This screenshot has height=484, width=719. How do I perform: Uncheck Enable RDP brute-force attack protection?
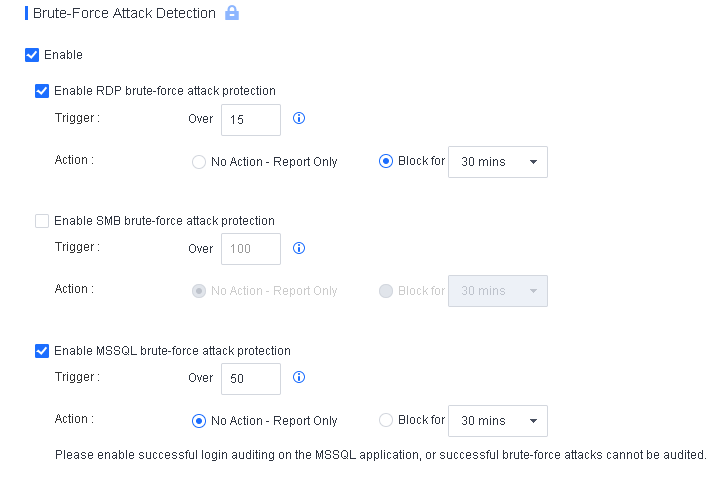pyautogui.click(x=42, y=91)
